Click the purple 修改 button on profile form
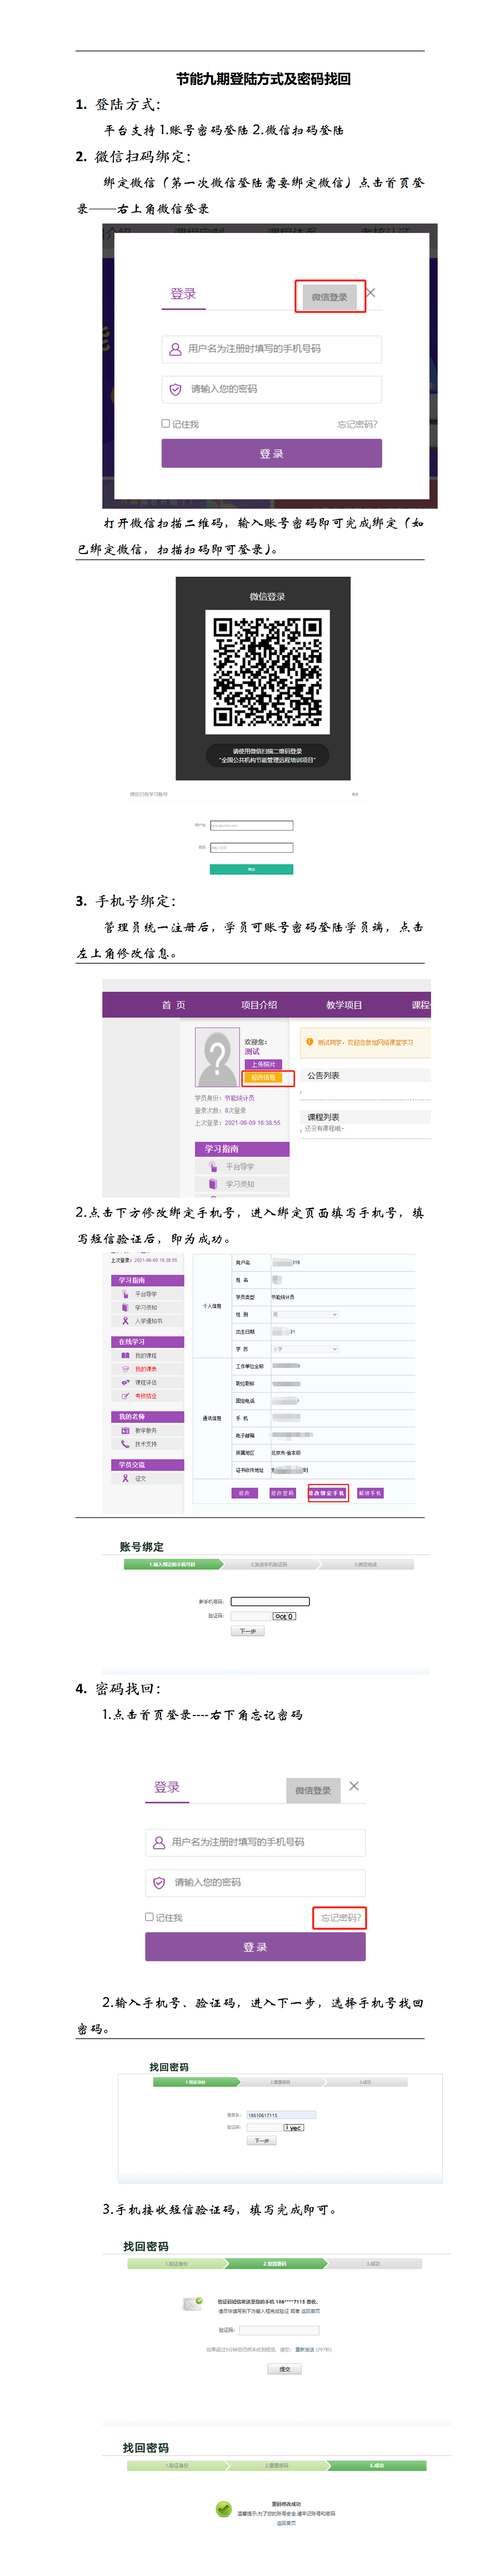500x2576 pixels. [x=244, y=1493]
